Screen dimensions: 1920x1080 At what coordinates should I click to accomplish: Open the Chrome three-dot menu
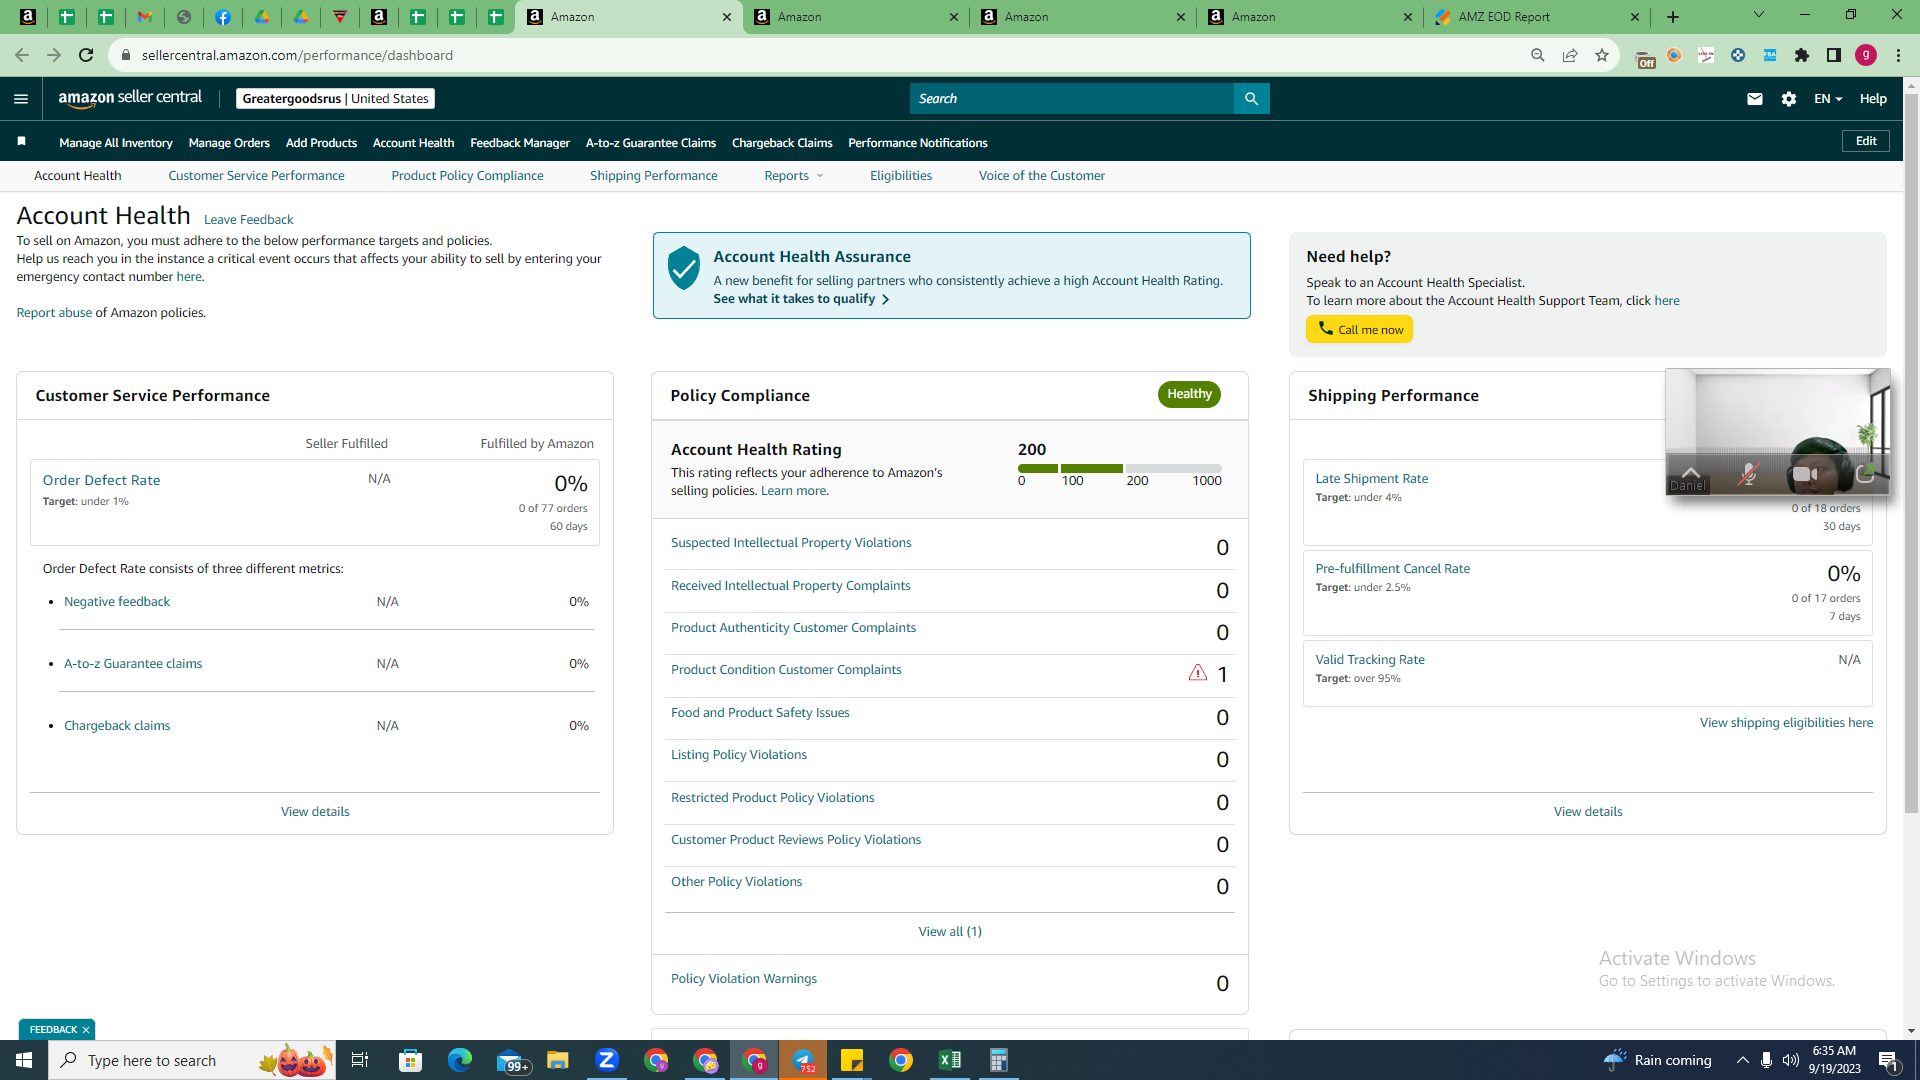(x=1898, y=55)
